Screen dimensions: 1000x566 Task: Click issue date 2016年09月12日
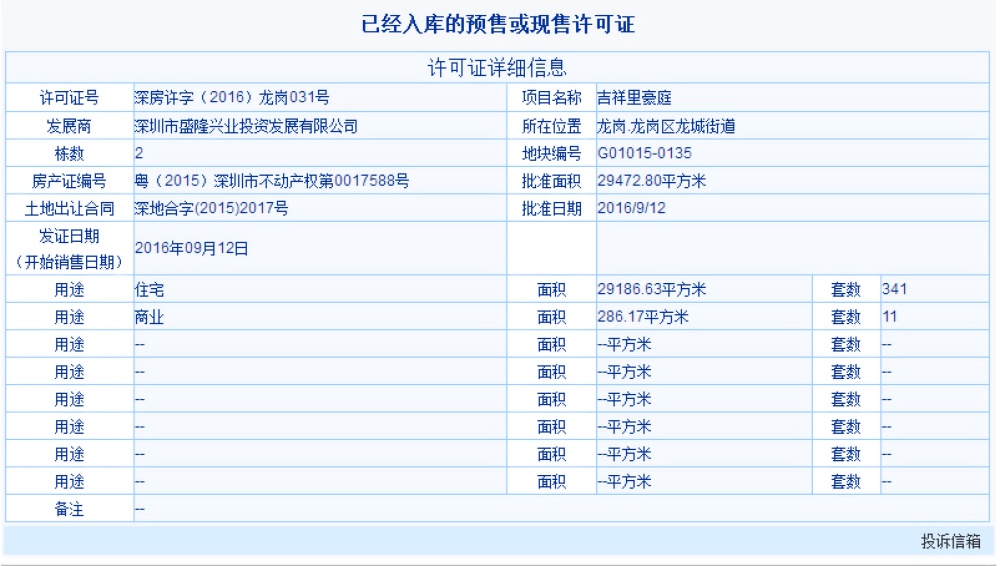(191, 248)
